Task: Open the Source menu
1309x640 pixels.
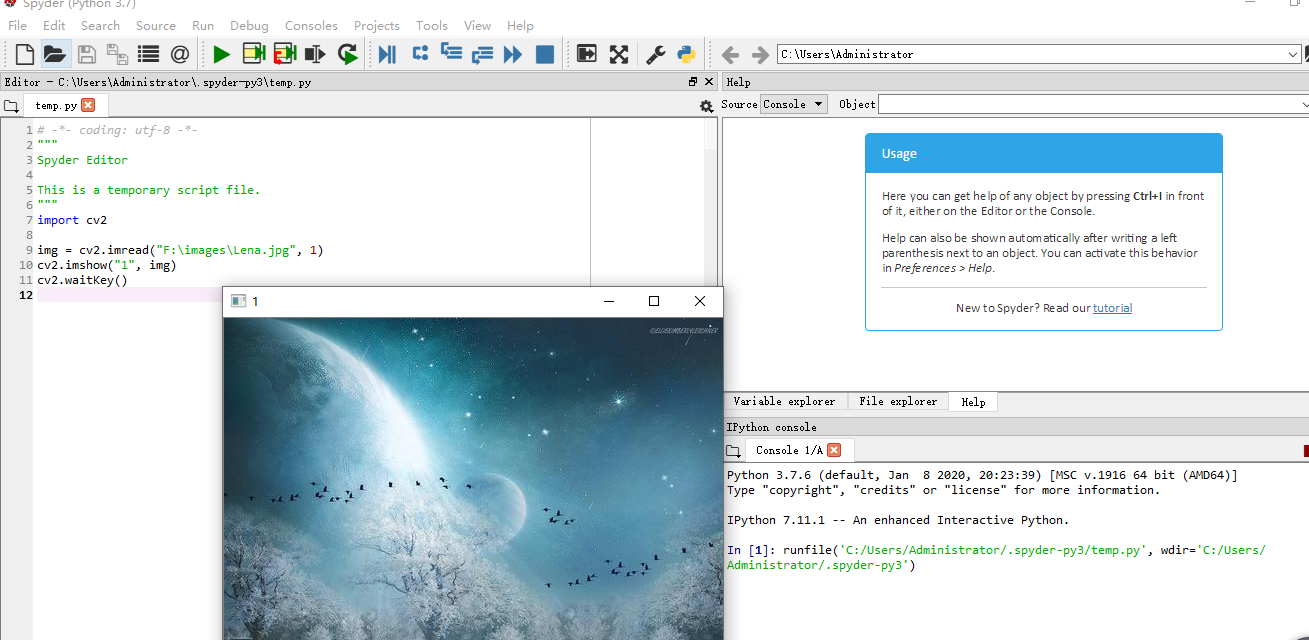Action: pos(156,25)
